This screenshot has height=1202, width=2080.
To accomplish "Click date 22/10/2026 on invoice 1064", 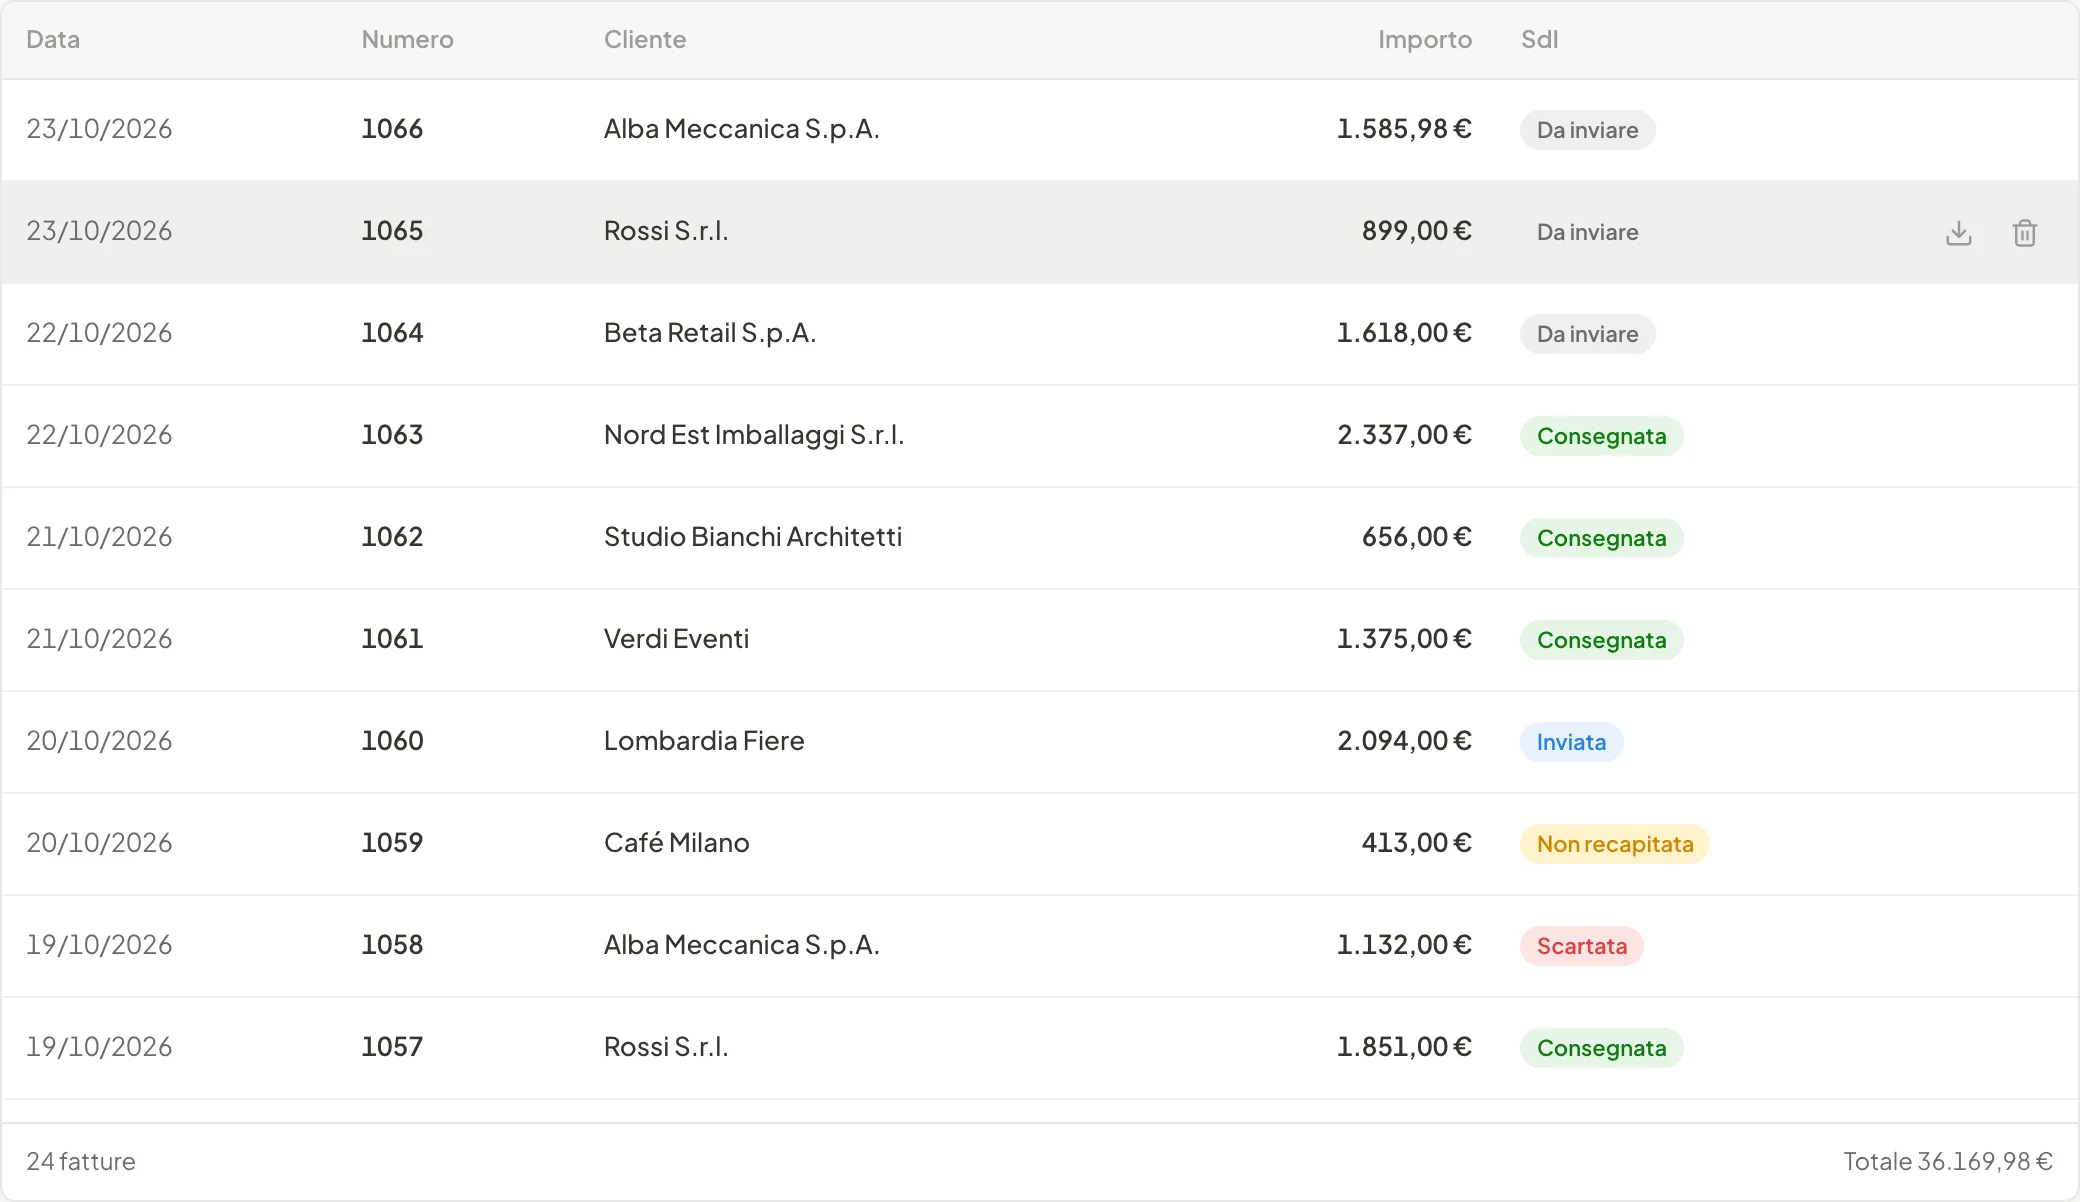I will 99,333.
